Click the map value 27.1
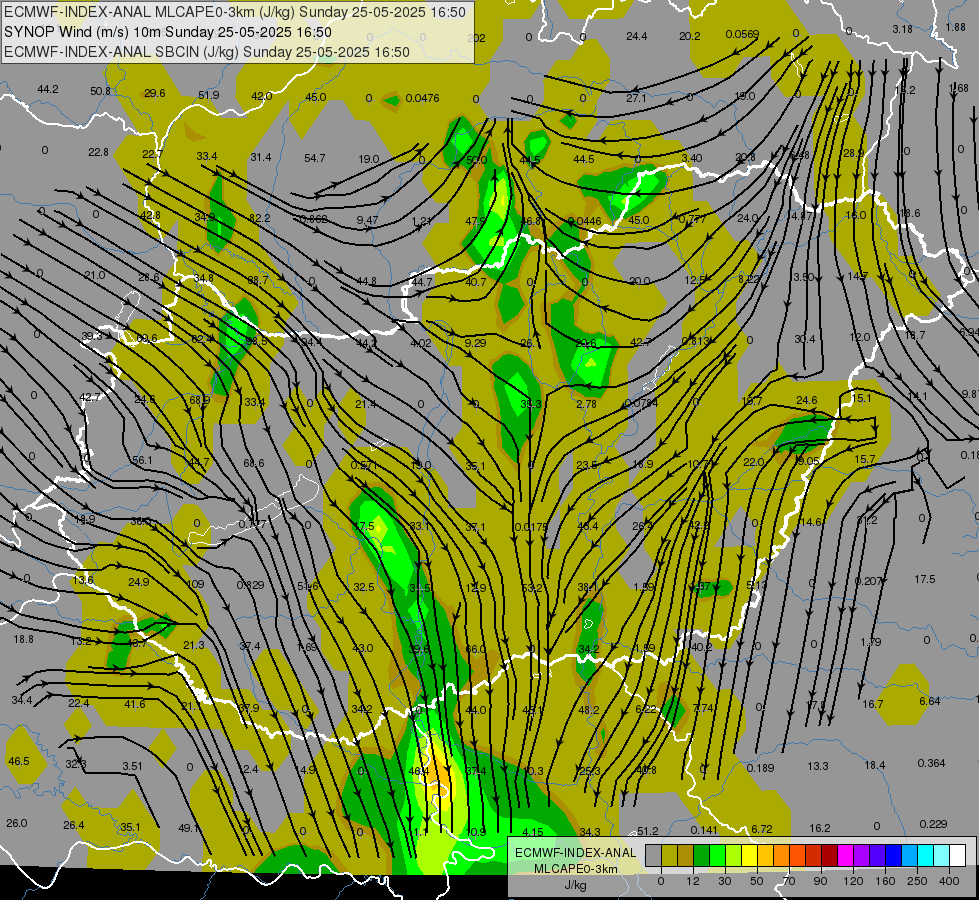This screenshot has height=900, width=979. [x=636, y=98]
